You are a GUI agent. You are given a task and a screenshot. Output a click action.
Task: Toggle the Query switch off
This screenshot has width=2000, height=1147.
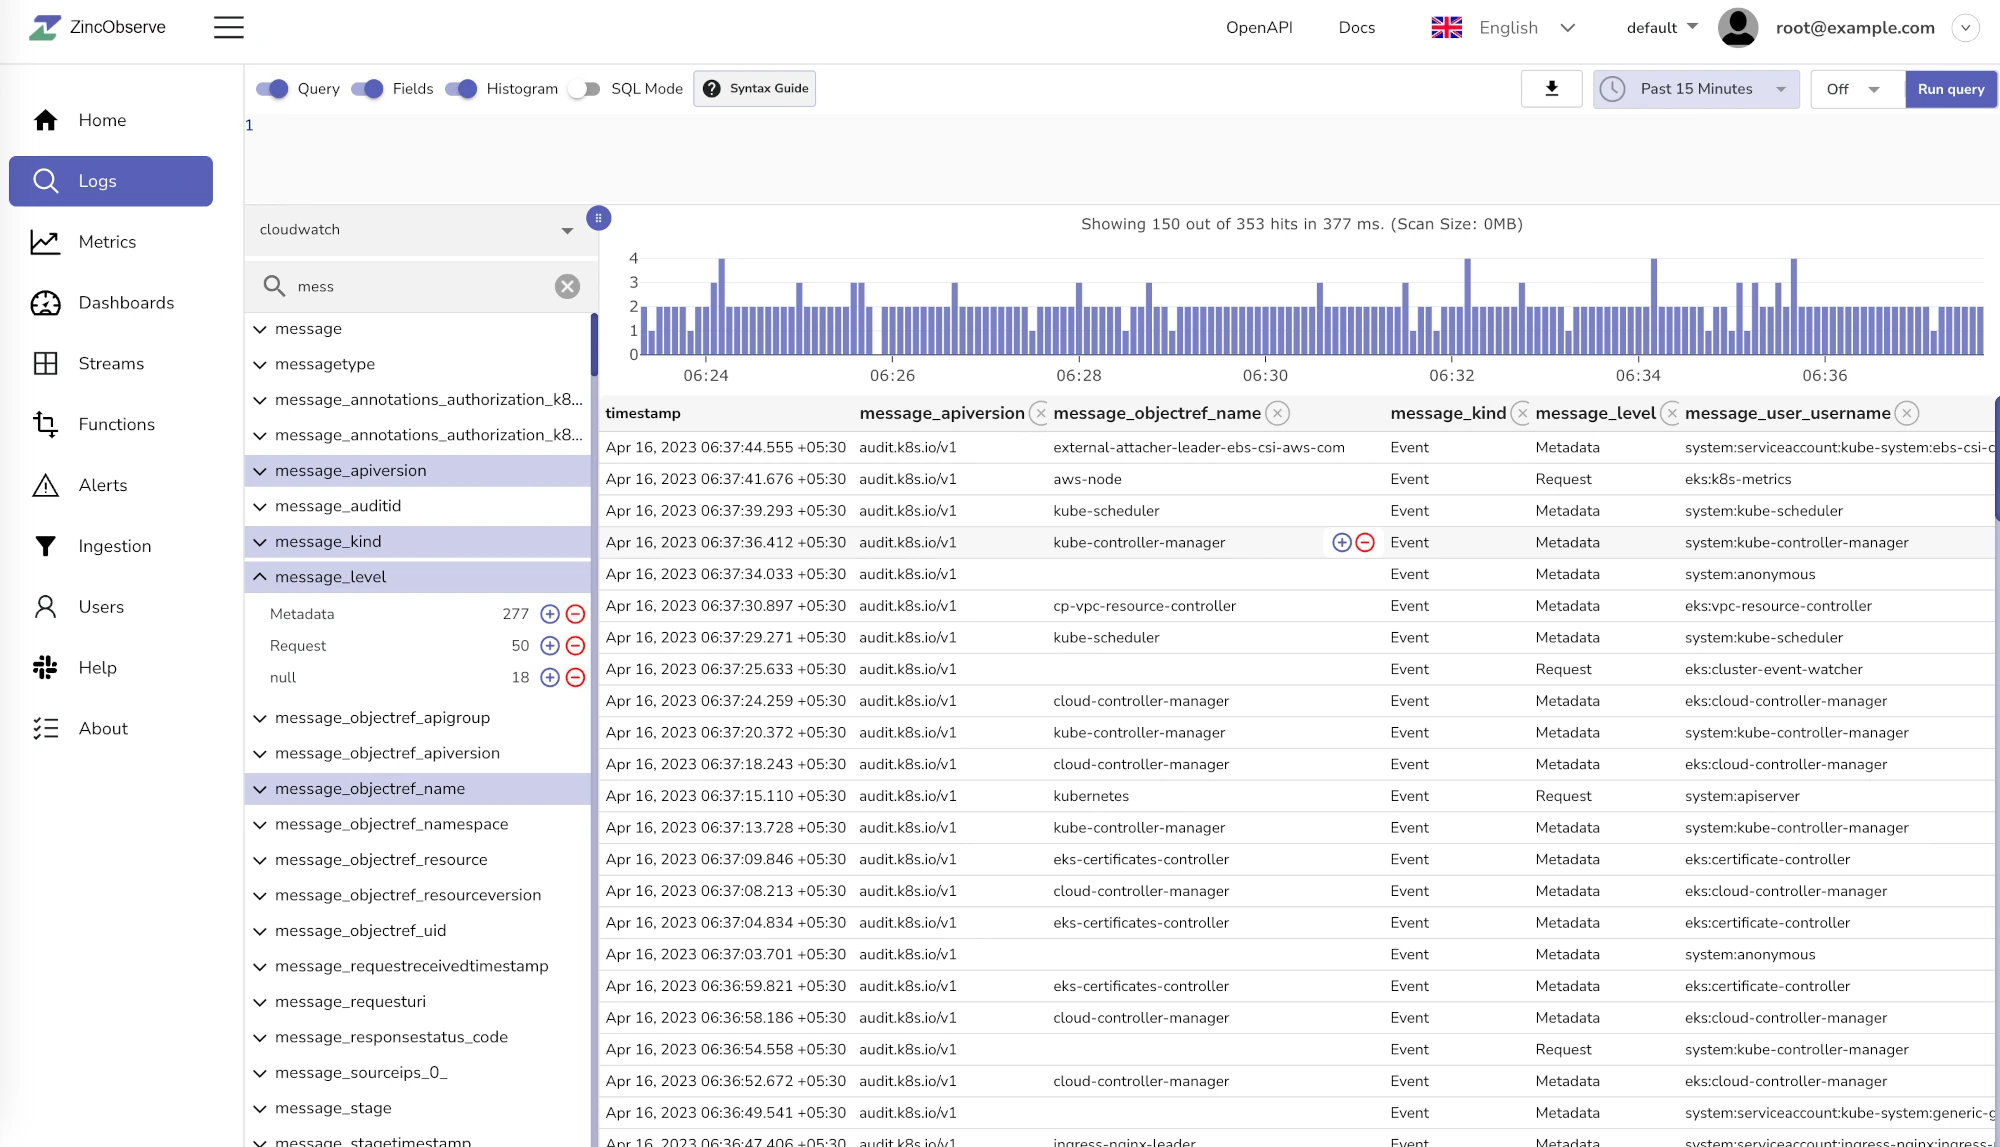273,88
